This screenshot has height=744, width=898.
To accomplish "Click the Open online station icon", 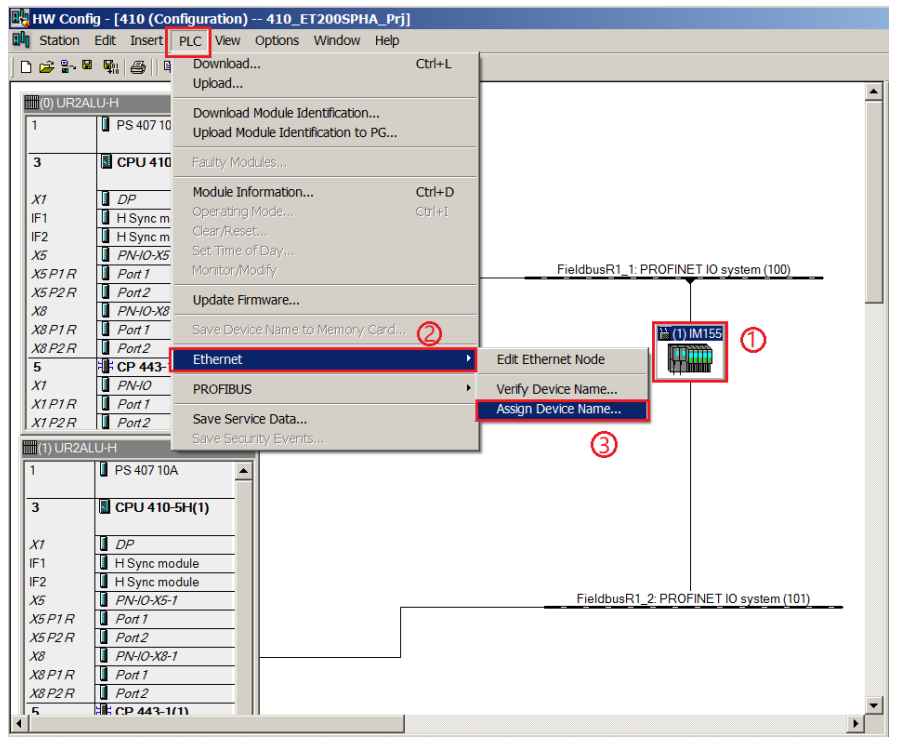I will [x=68, y=67].
